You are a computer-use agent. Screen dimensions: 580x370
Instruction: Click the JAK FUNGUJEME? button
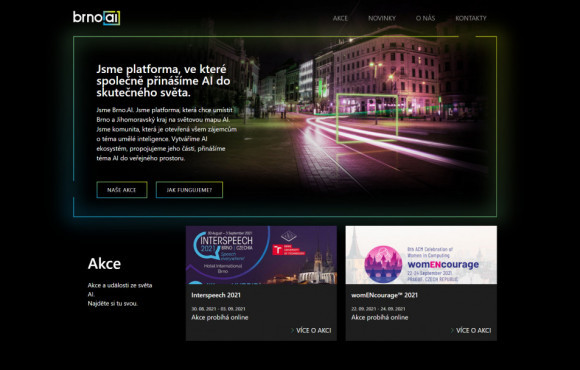coord(189,190)
